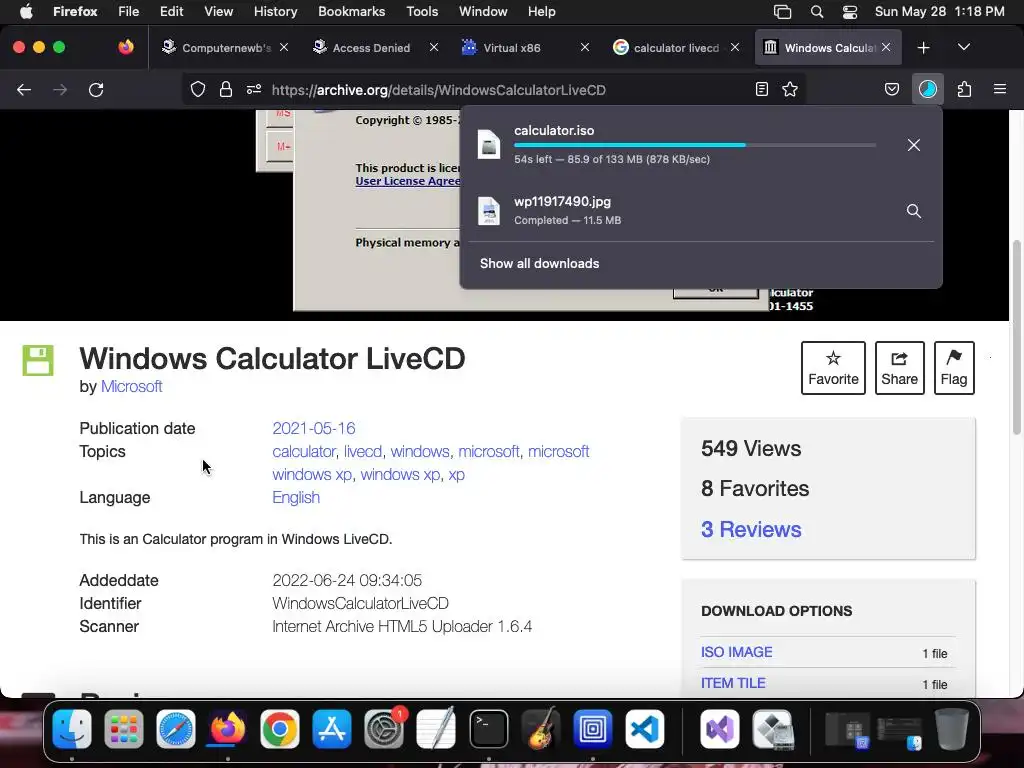
Task: Open the Firefox File menu
Action: pyautogui.click(x=129, y=12)
